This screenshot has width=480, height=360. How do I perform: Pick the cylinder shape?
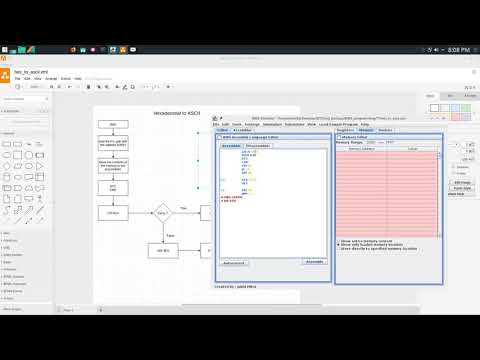(7, 177)
